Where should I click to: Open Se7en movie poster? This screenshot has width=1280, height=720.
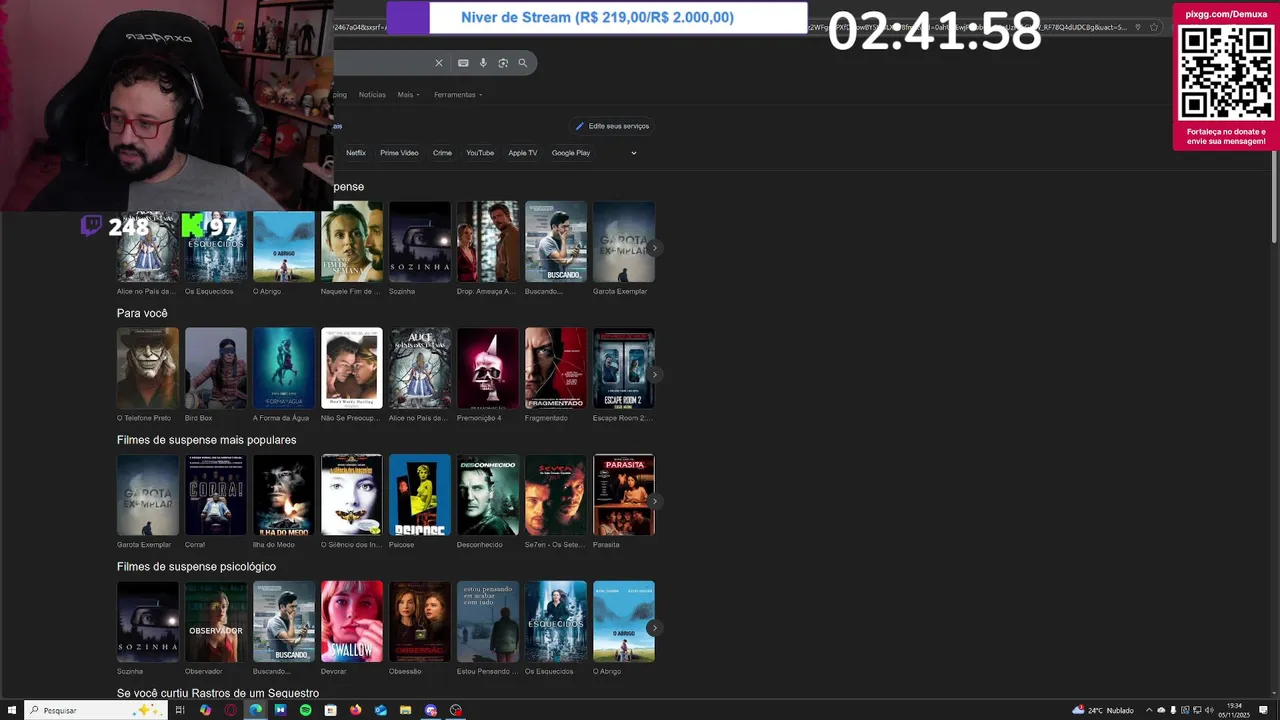pyautogui.click(x=556, y=495)
